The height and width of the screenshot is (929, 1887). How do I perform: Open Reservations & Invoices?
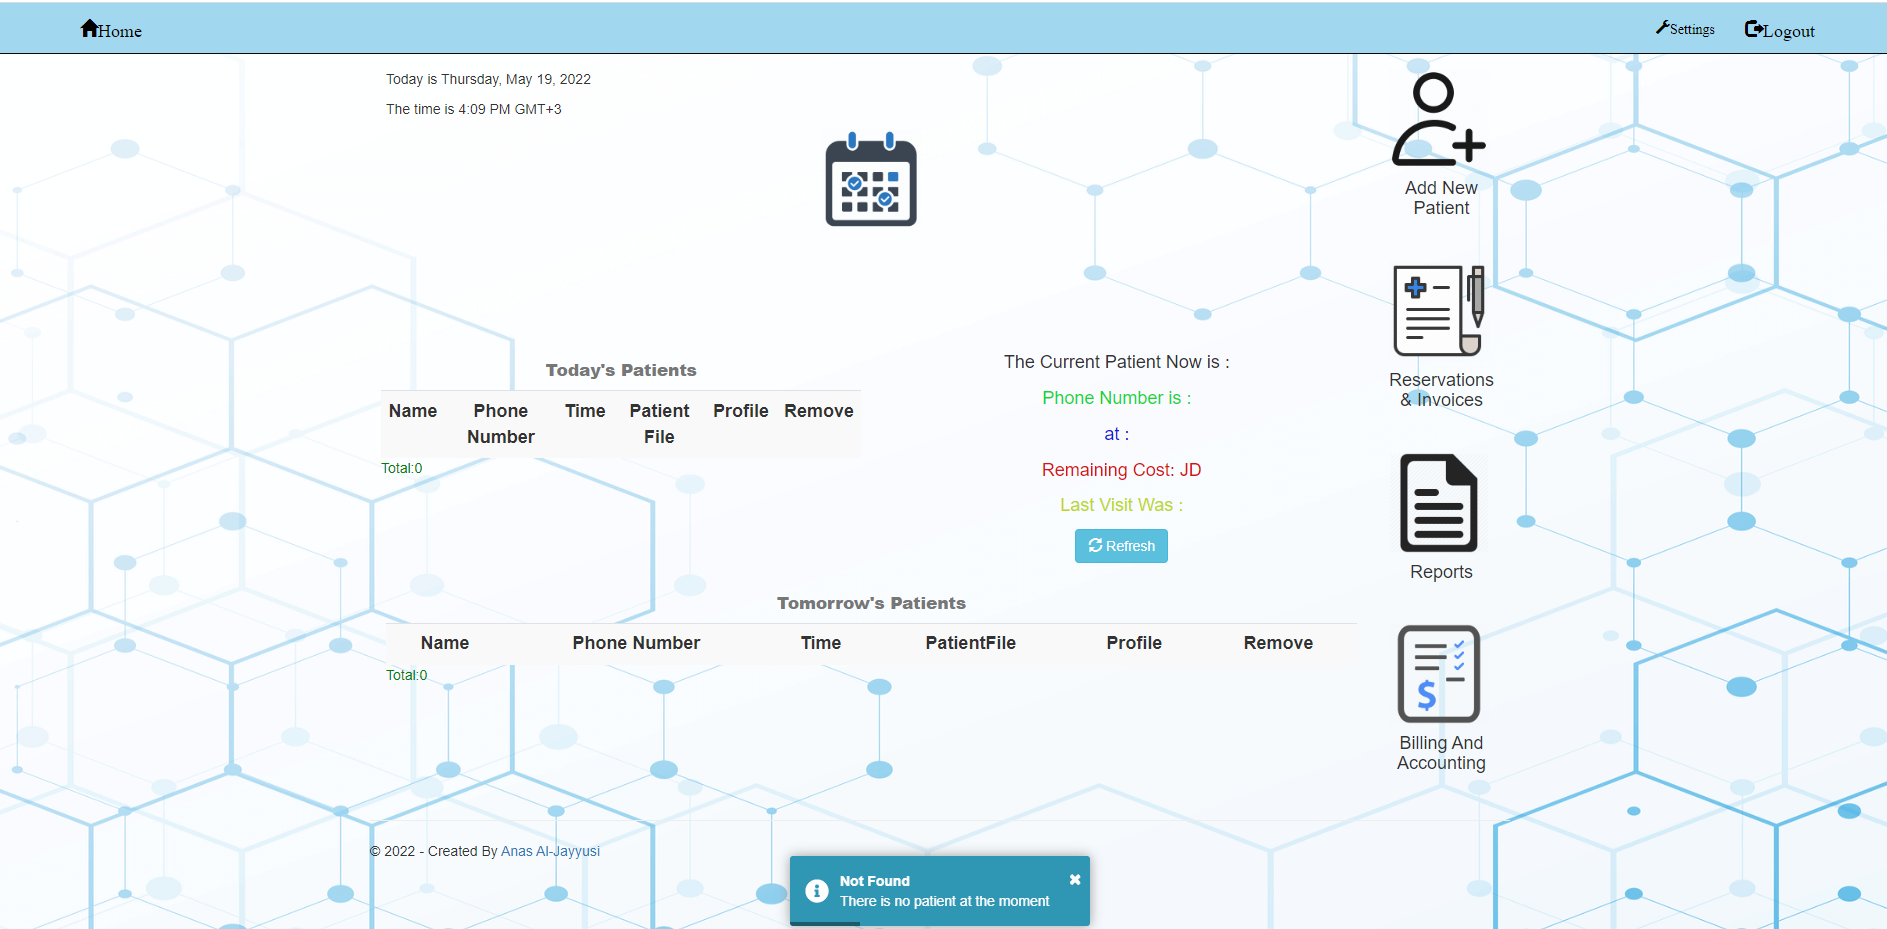(x=1438, y=310)
